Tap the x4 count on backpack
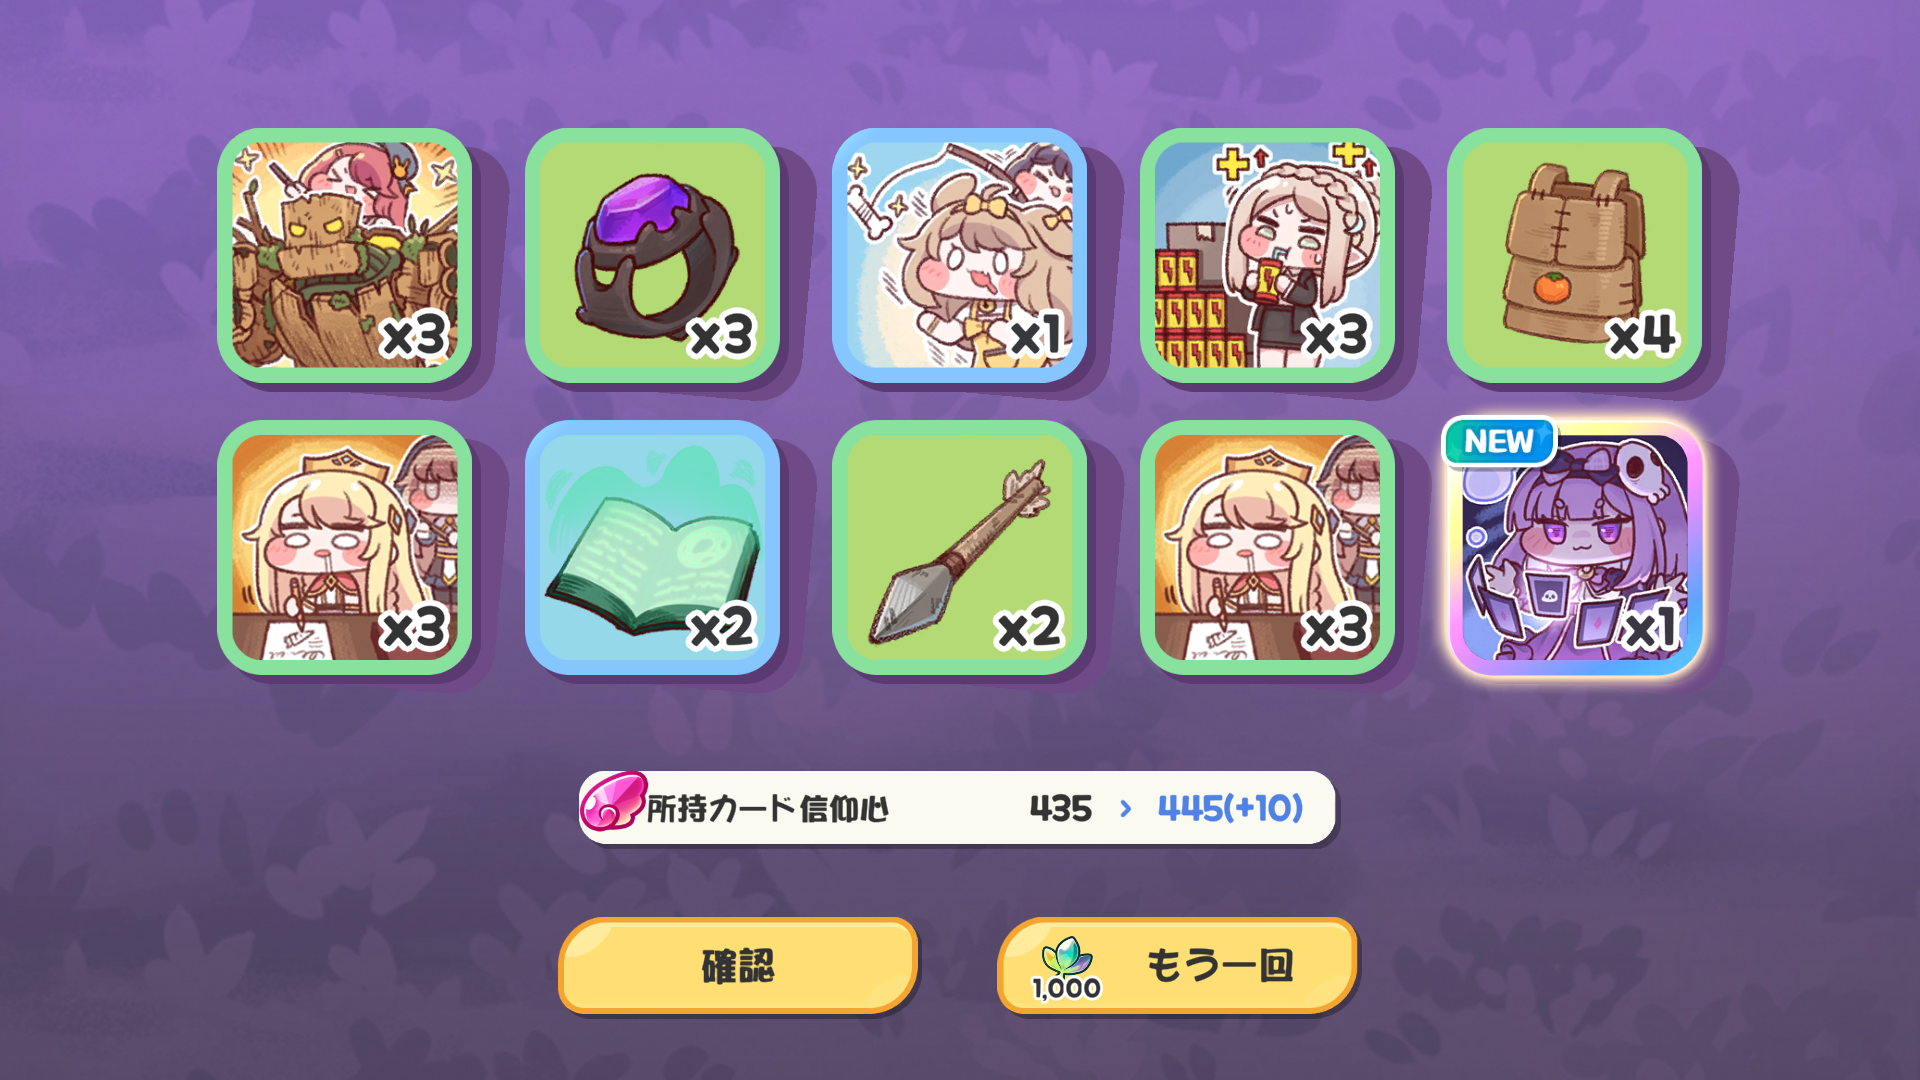The height and width of the screenshot is (1080, 1920). 1642,335
